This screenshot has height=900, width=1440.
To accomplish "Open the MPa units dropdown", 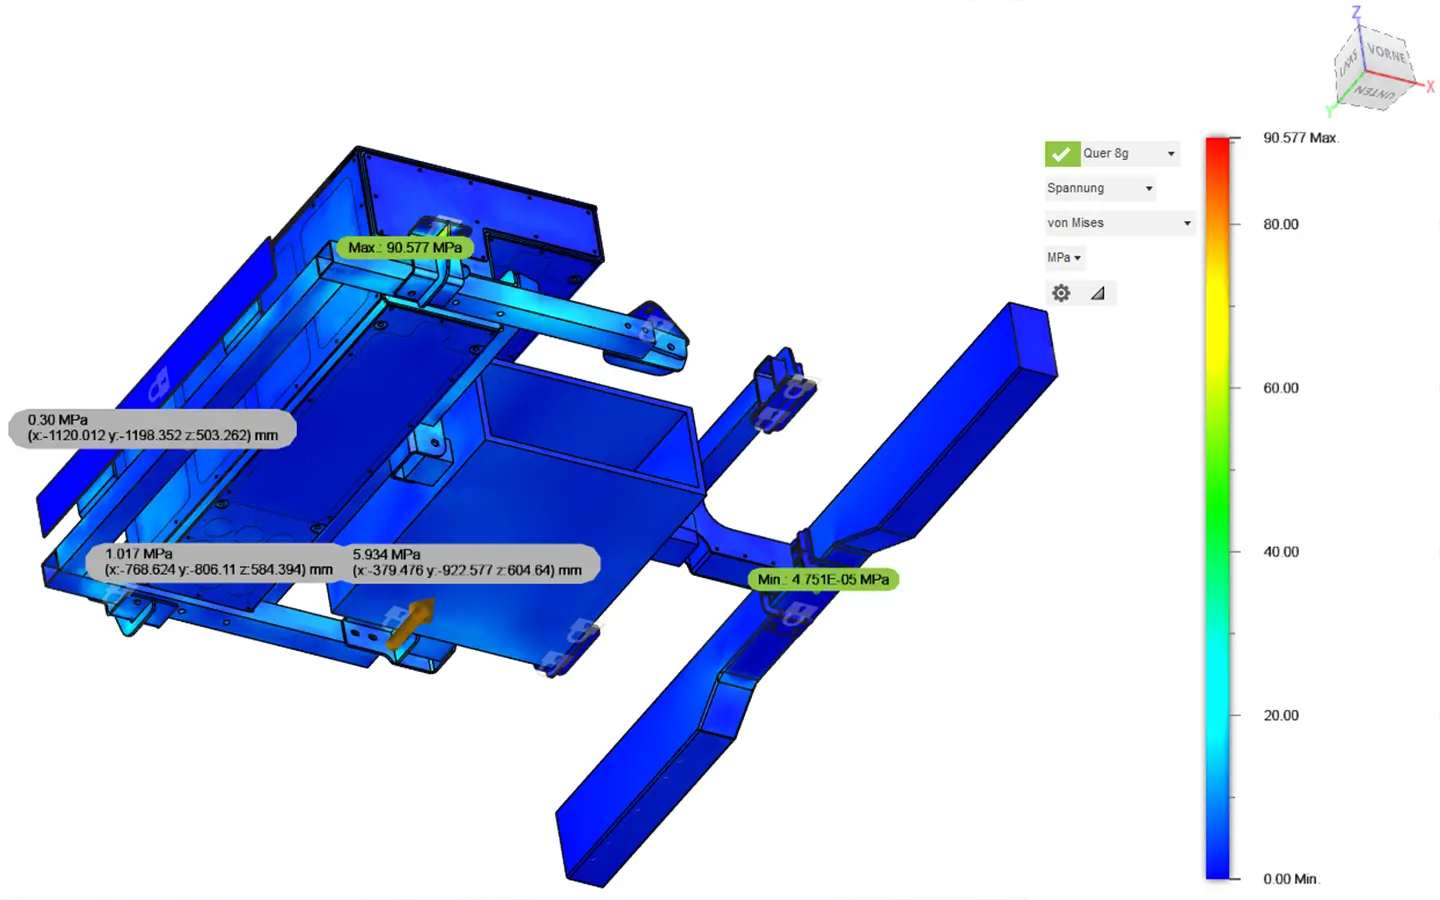I will pyautogui.click(x=1064, y=258).
